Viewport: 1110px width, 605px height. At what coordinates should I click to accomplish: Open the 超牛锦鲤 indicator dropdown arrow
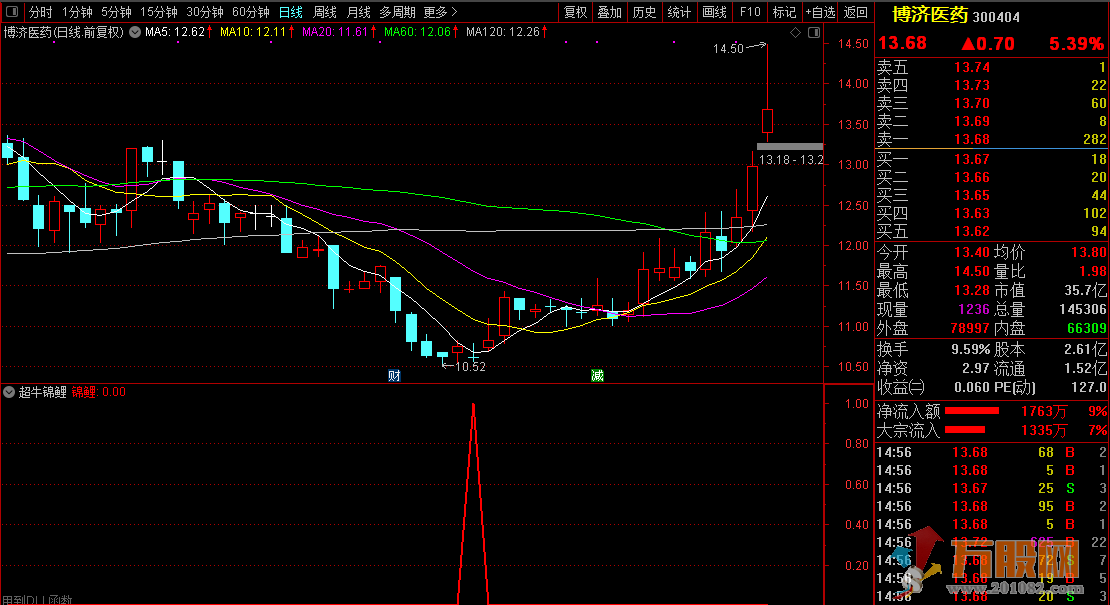click(x=9, y=391)
